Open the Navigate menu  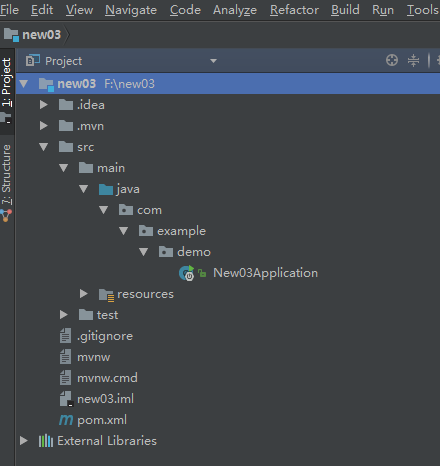(x=131, y=10)
